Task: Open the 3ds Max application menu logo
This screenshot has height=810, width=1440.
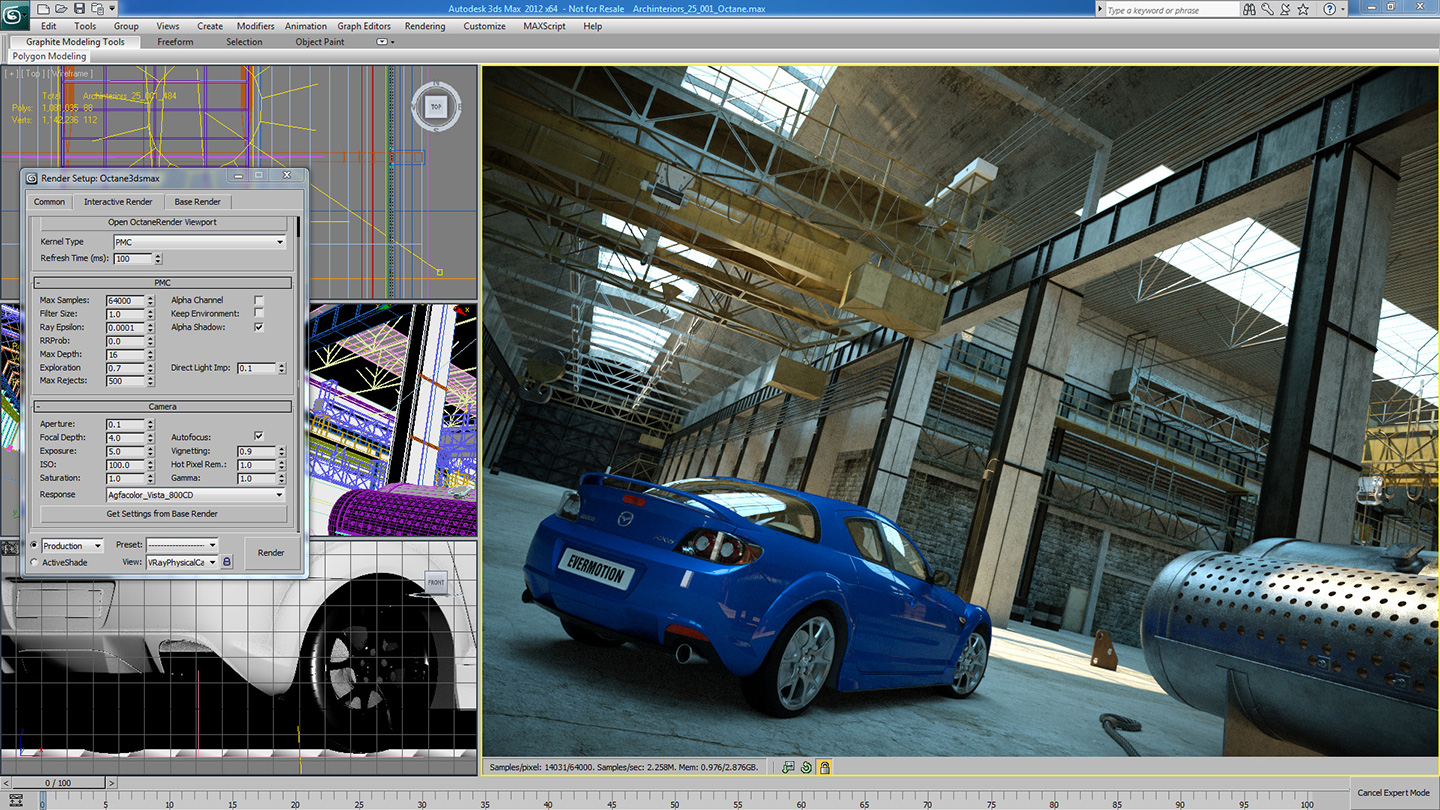Action: (x=15, y=13)
